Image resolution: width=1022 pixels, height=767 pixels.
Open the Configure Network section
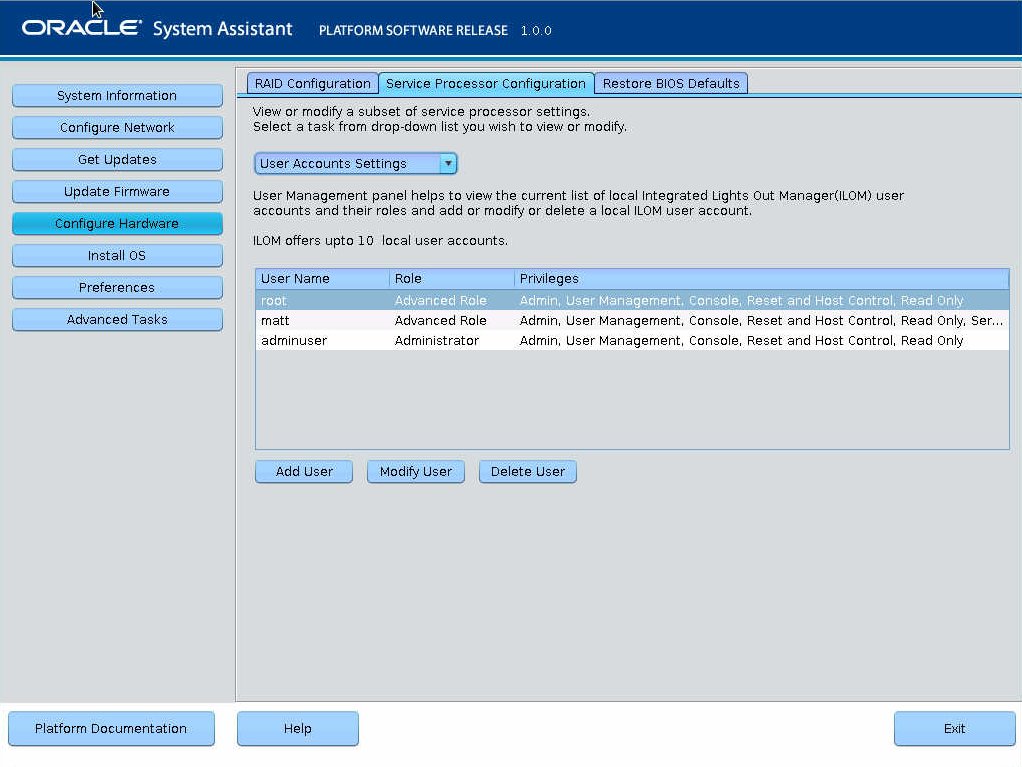pyautogui.click(x=117, y=127)
